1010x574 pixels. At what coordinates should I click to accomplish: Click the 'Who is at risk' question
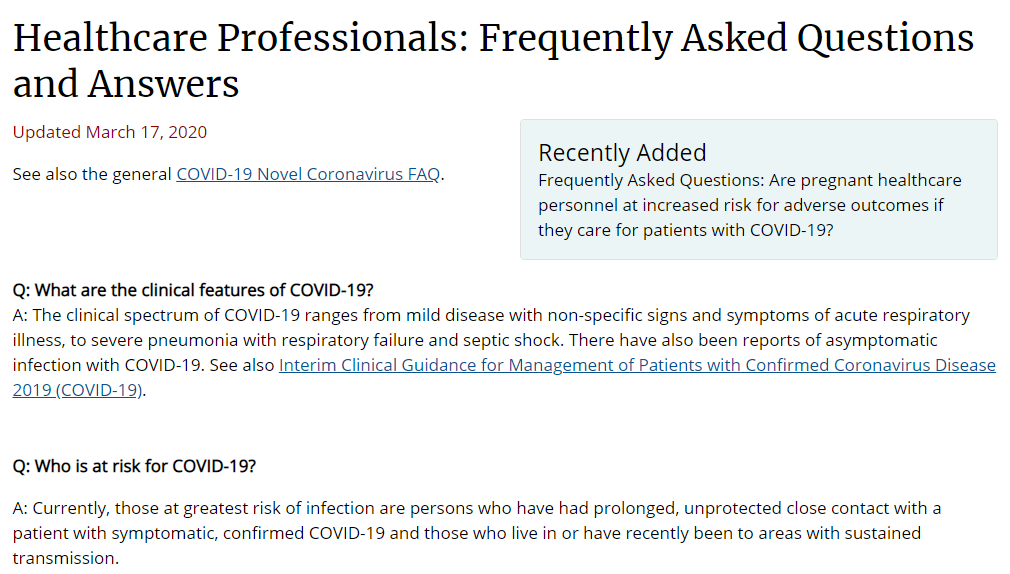tap(134, 466)
